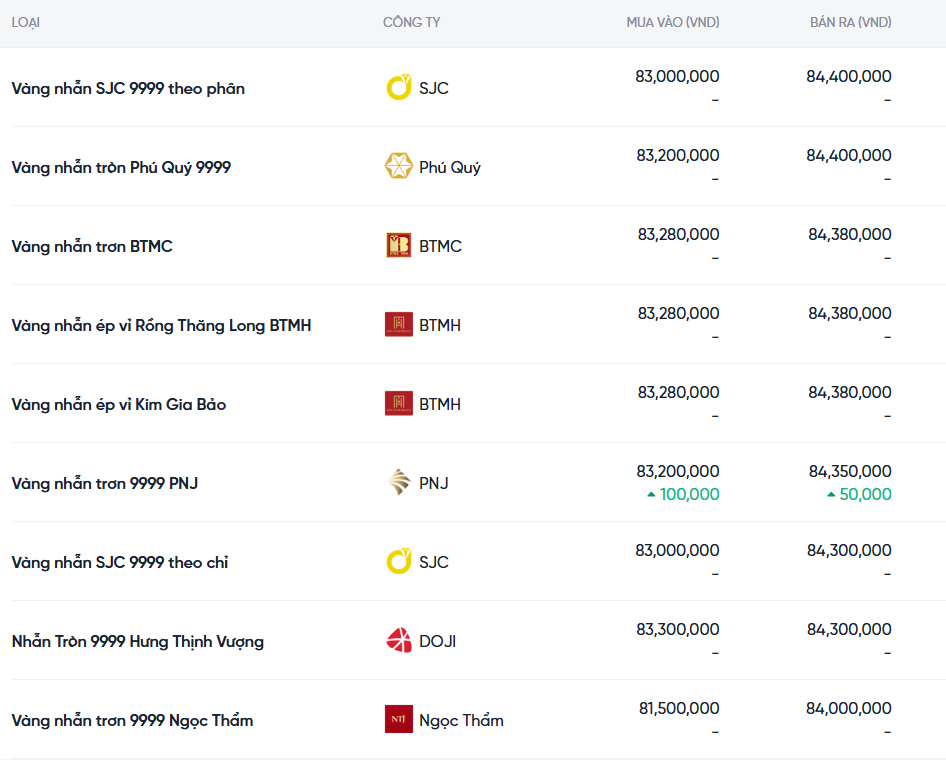Open 'Vàng nhẫn trơn 9999 PNJ' details
This screenshot has width=946, height=760.
coord(105,483)
